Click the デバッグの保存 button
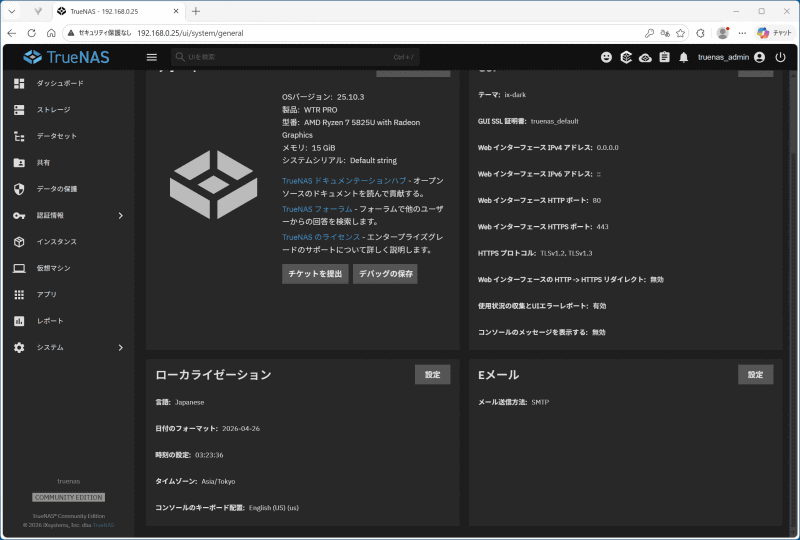 386,274
